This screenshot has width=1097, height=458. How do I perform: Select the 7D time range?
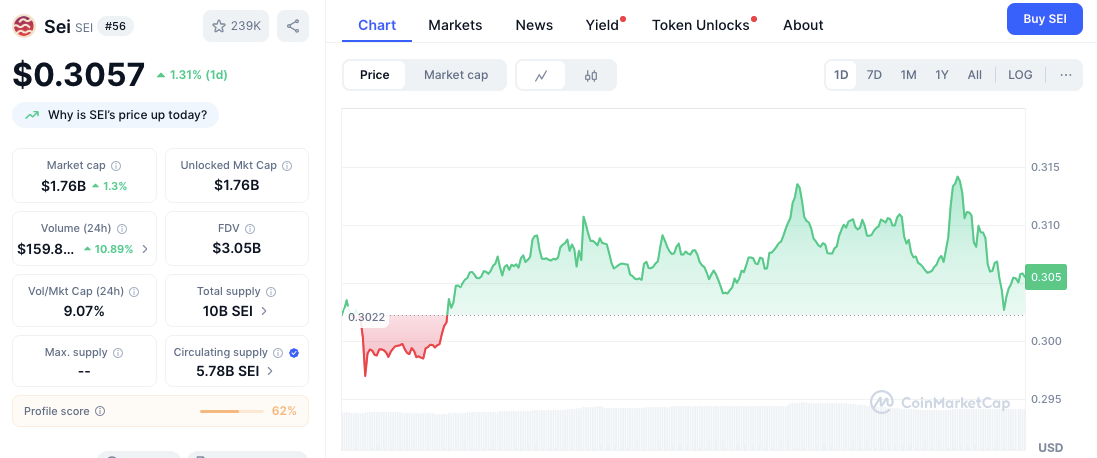874,75
